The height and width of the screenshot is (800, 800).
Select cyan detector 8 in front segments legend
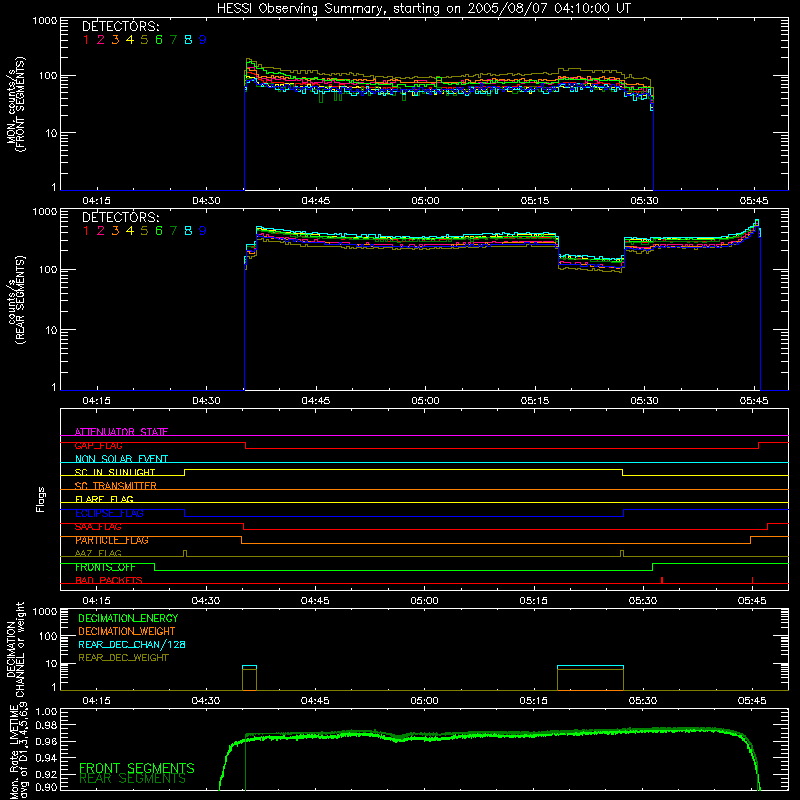[188, 40]
